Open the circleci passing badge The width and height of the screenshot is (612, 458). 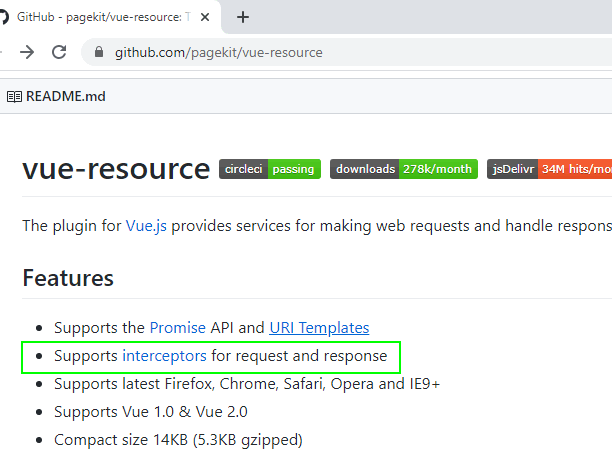(x=270, y=169)
